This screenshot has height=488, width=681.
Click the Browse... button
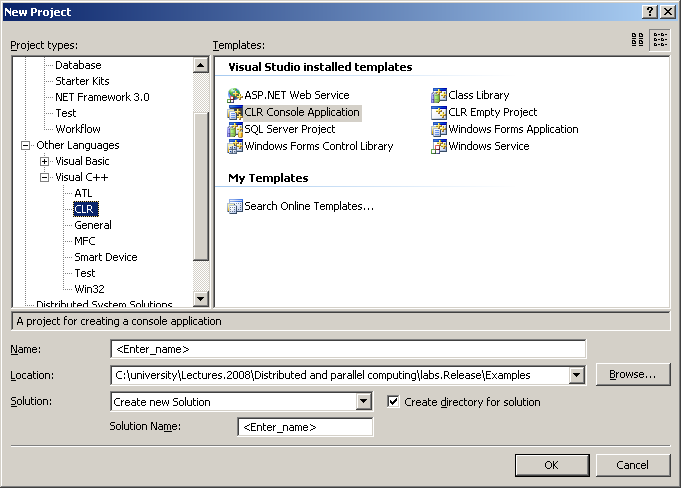coord(633,375)
